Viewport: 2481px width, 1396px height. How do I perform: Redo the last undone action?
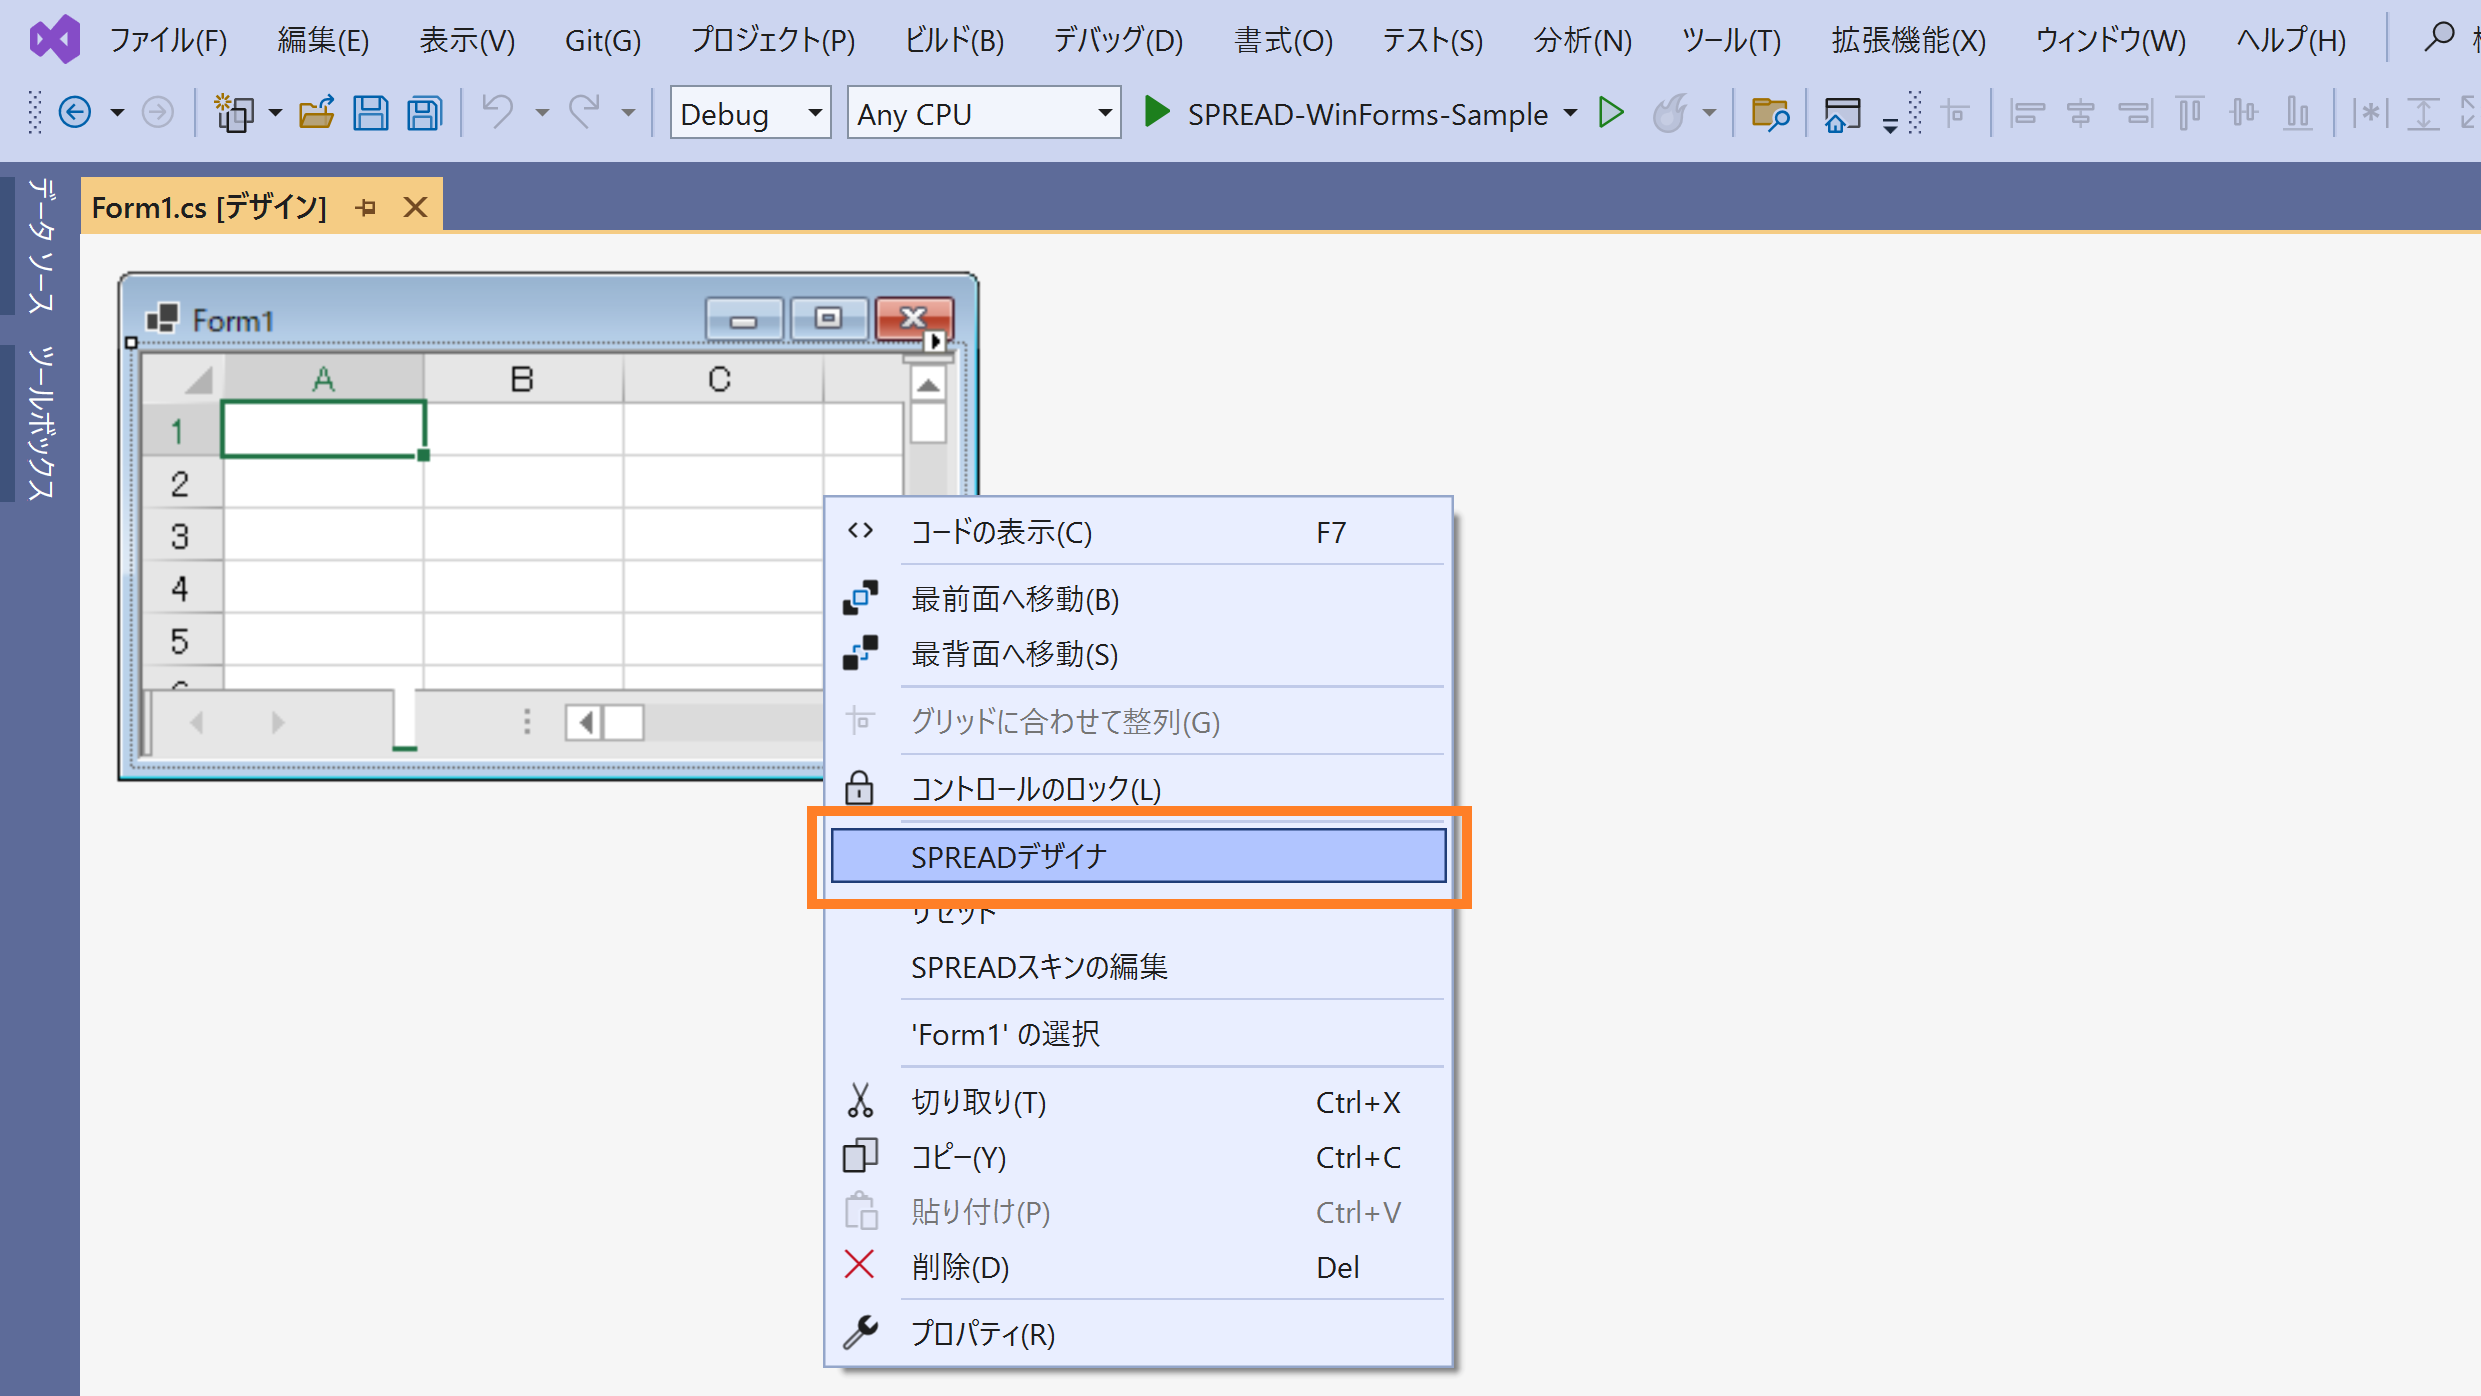point(584,112)
